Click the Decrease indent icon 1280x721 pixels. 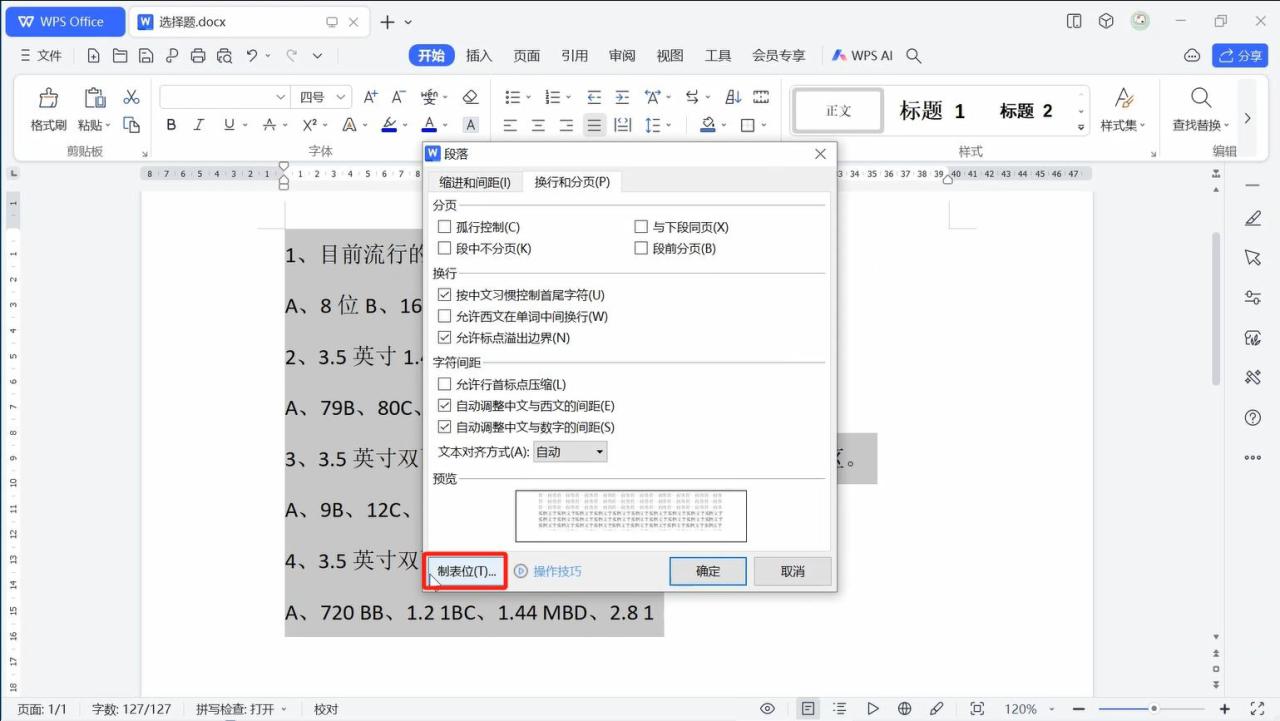594,97
